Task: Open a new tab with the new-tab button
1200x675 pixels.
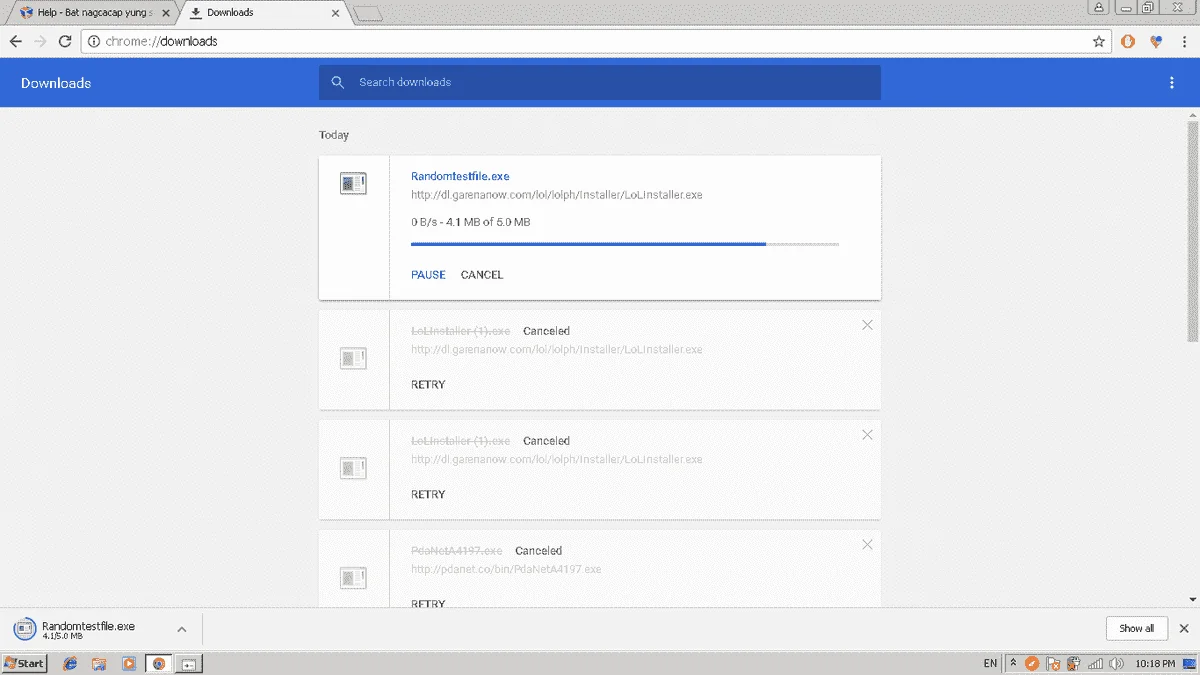Action: point(368,14)
